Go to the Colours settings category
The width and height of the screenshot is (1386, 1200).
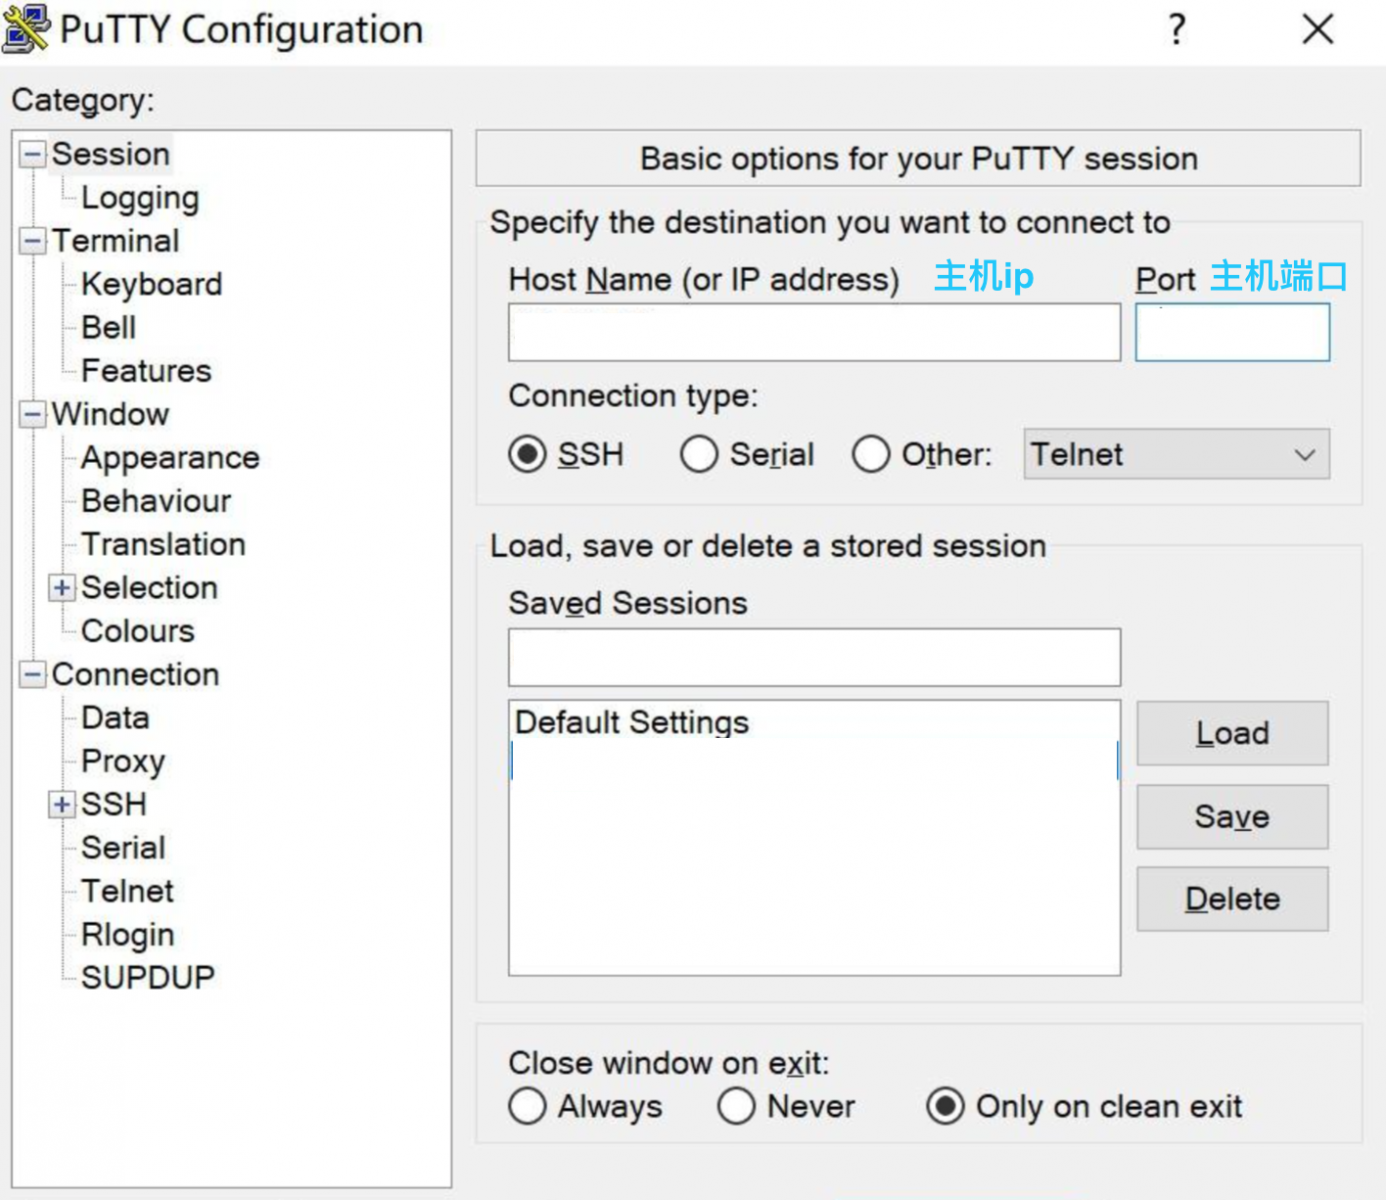[x=138, y=631]
